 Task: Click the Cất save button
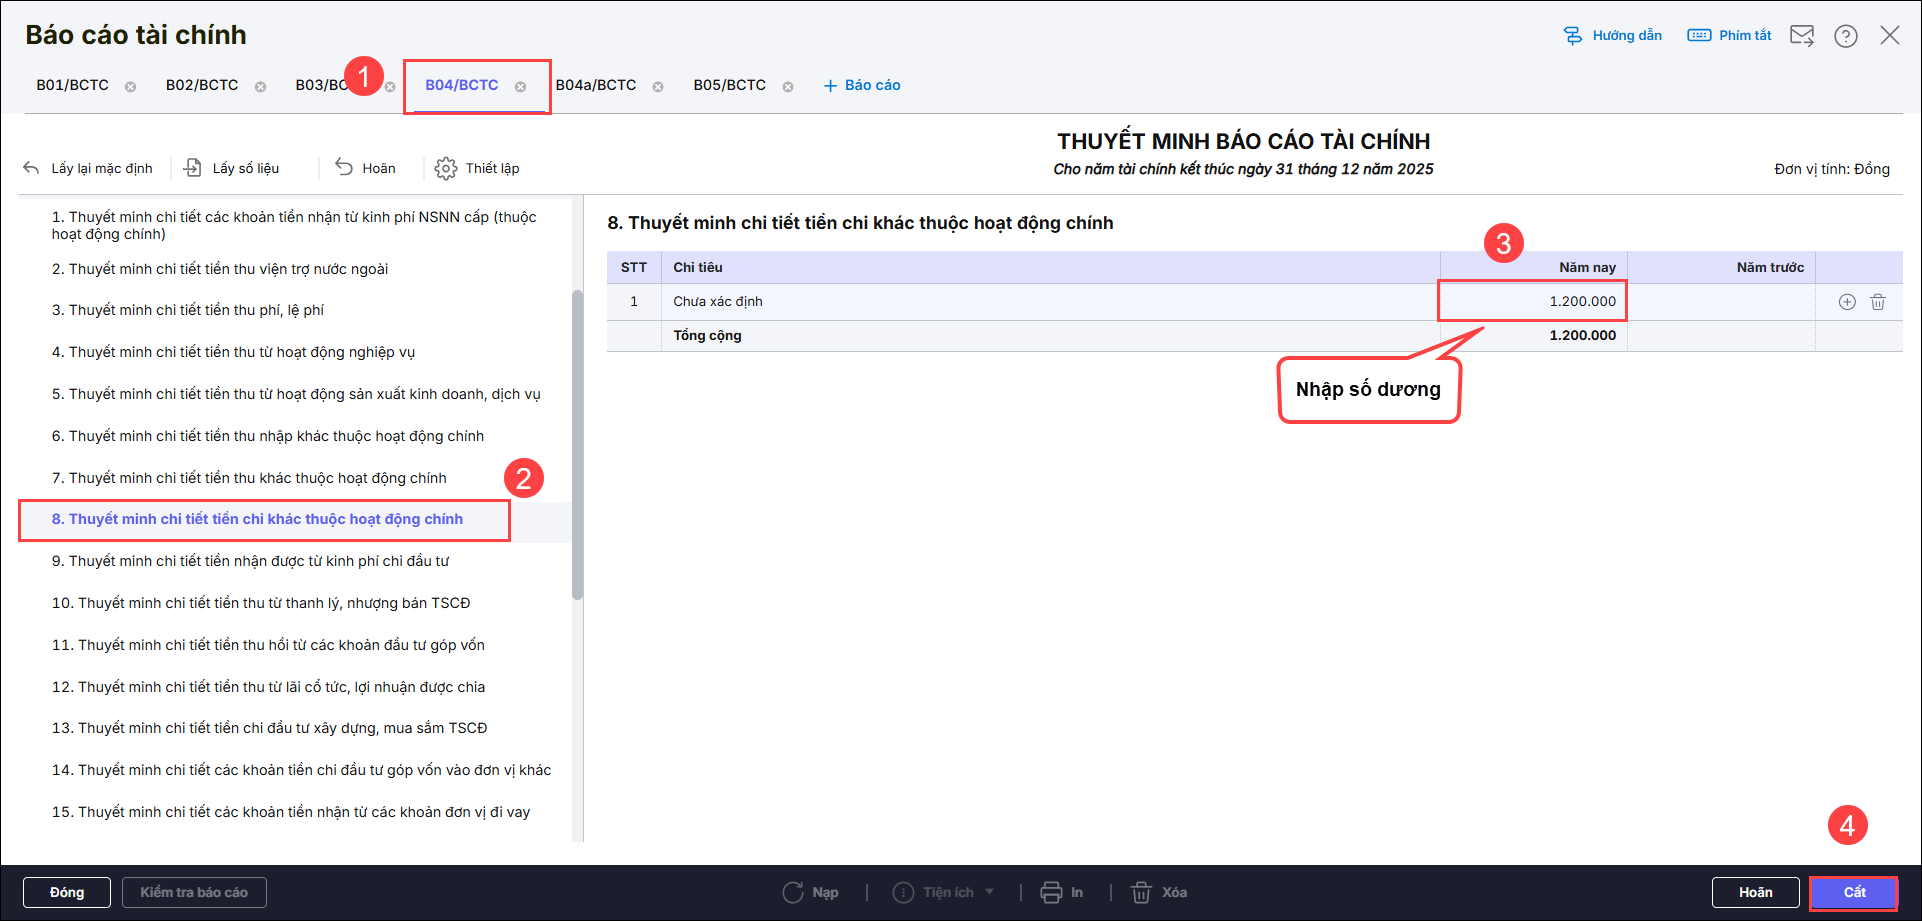(x=1854, y=892)
